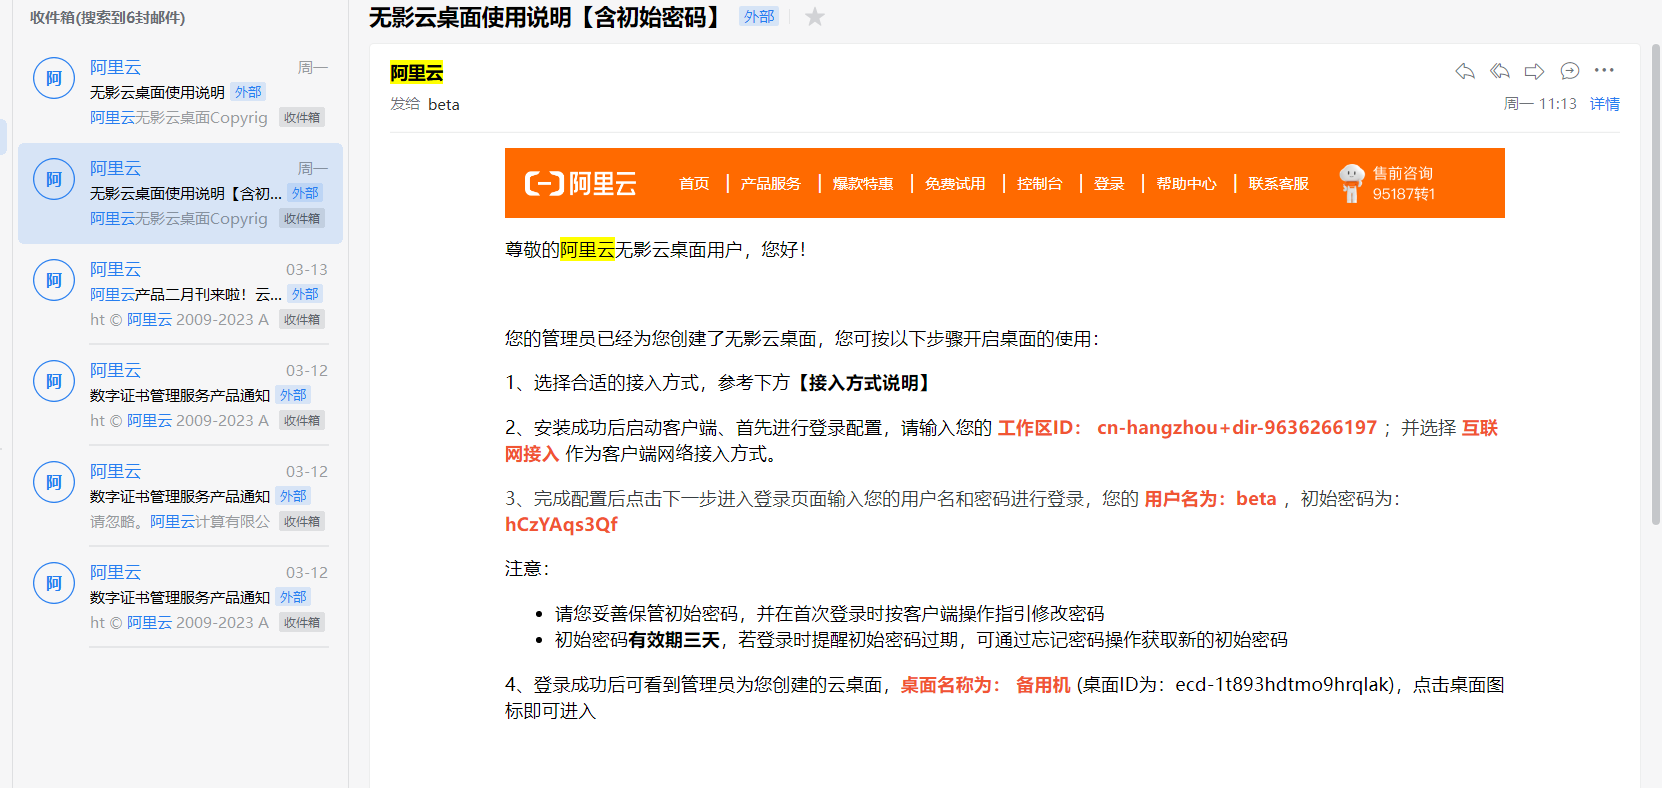Click workspace ID cn-hangzhou+dir-9636266197

[1237, 427]
